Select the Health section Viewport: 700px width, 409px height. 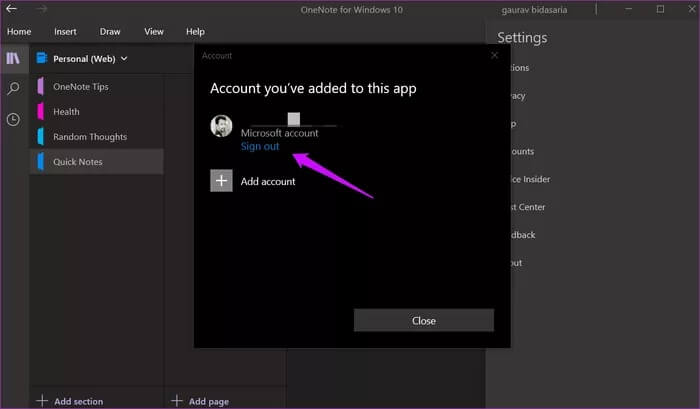click(97, 112)
